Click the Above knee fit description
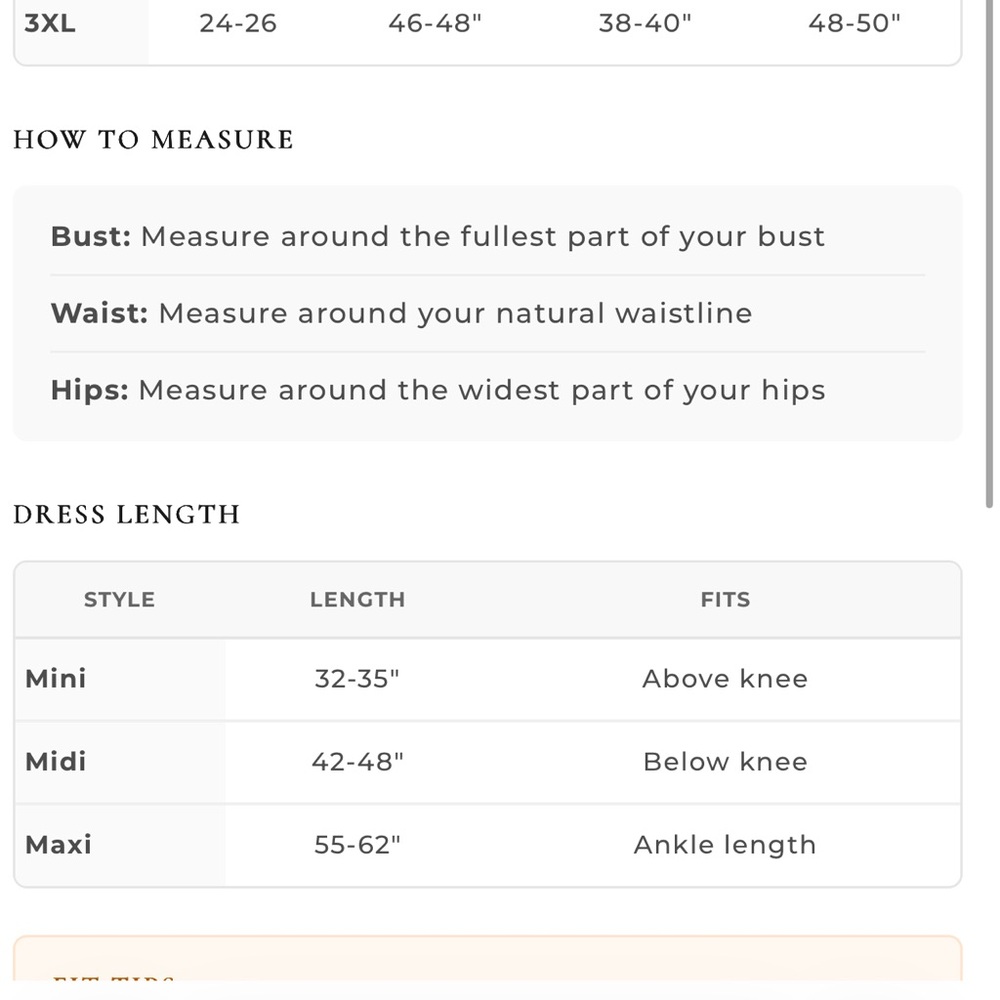 click(x=725, y=679)
